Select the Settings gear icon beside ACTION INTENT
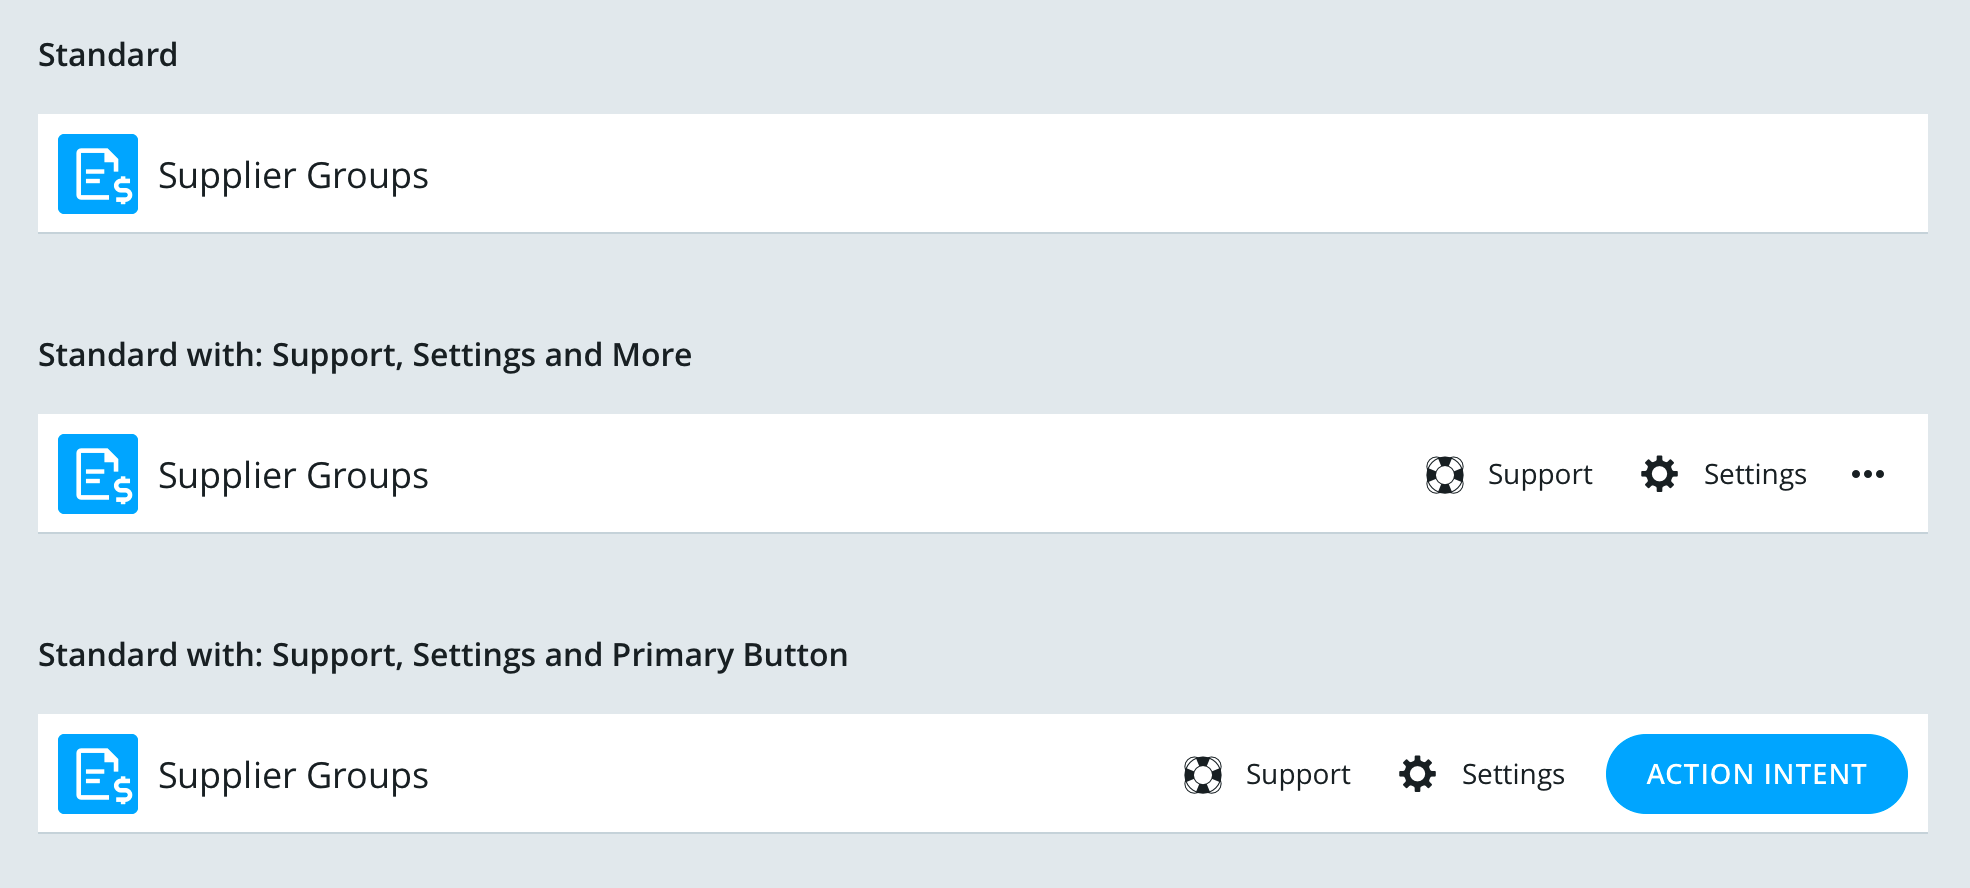1970x888 pixels. (x=1417, y=773)
